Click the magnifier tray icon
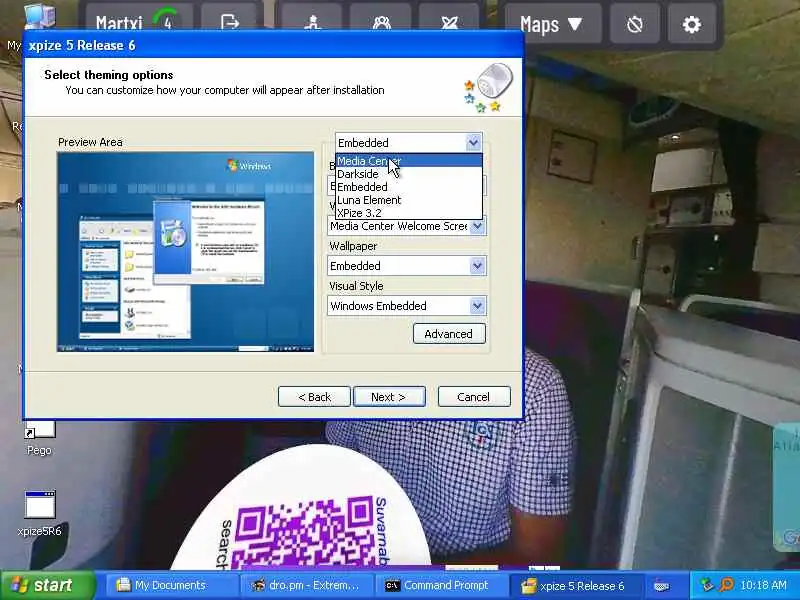This screenshot has width=800, height=600. point(726,585)
